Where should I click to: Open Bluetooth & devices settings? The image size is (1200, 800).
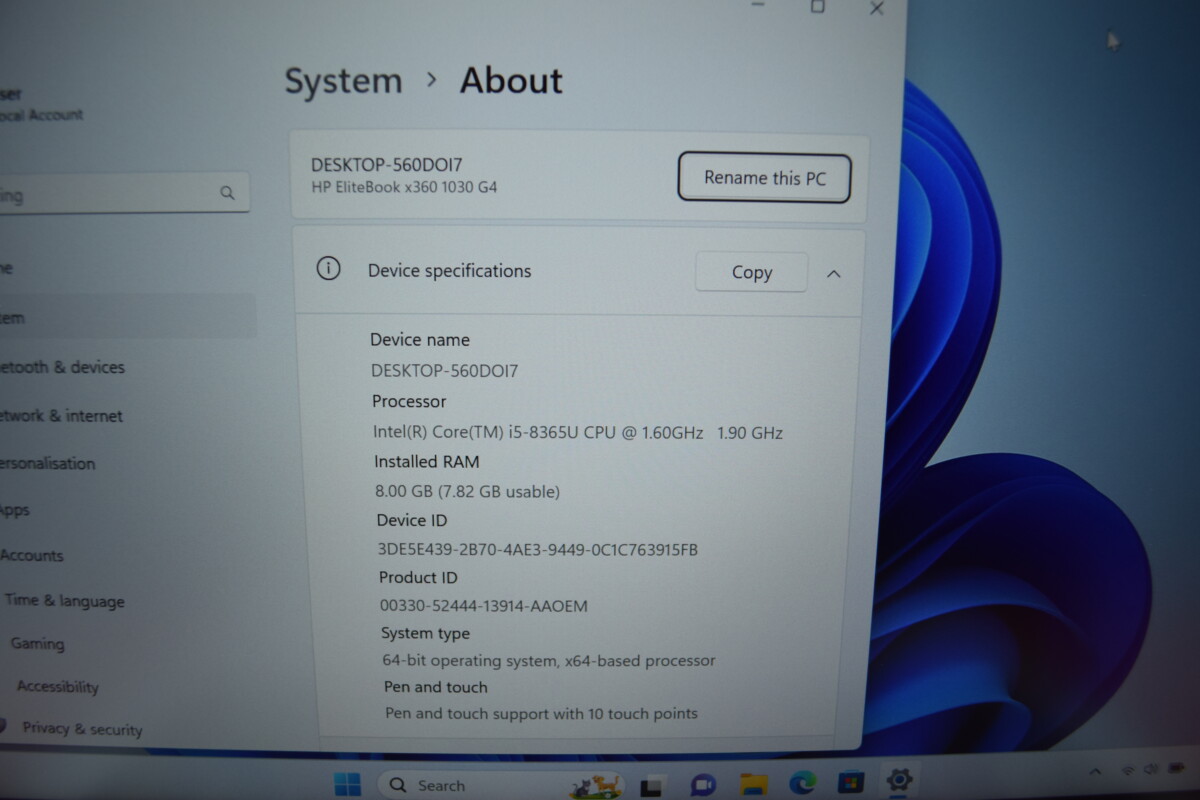(x=62, y=367)
